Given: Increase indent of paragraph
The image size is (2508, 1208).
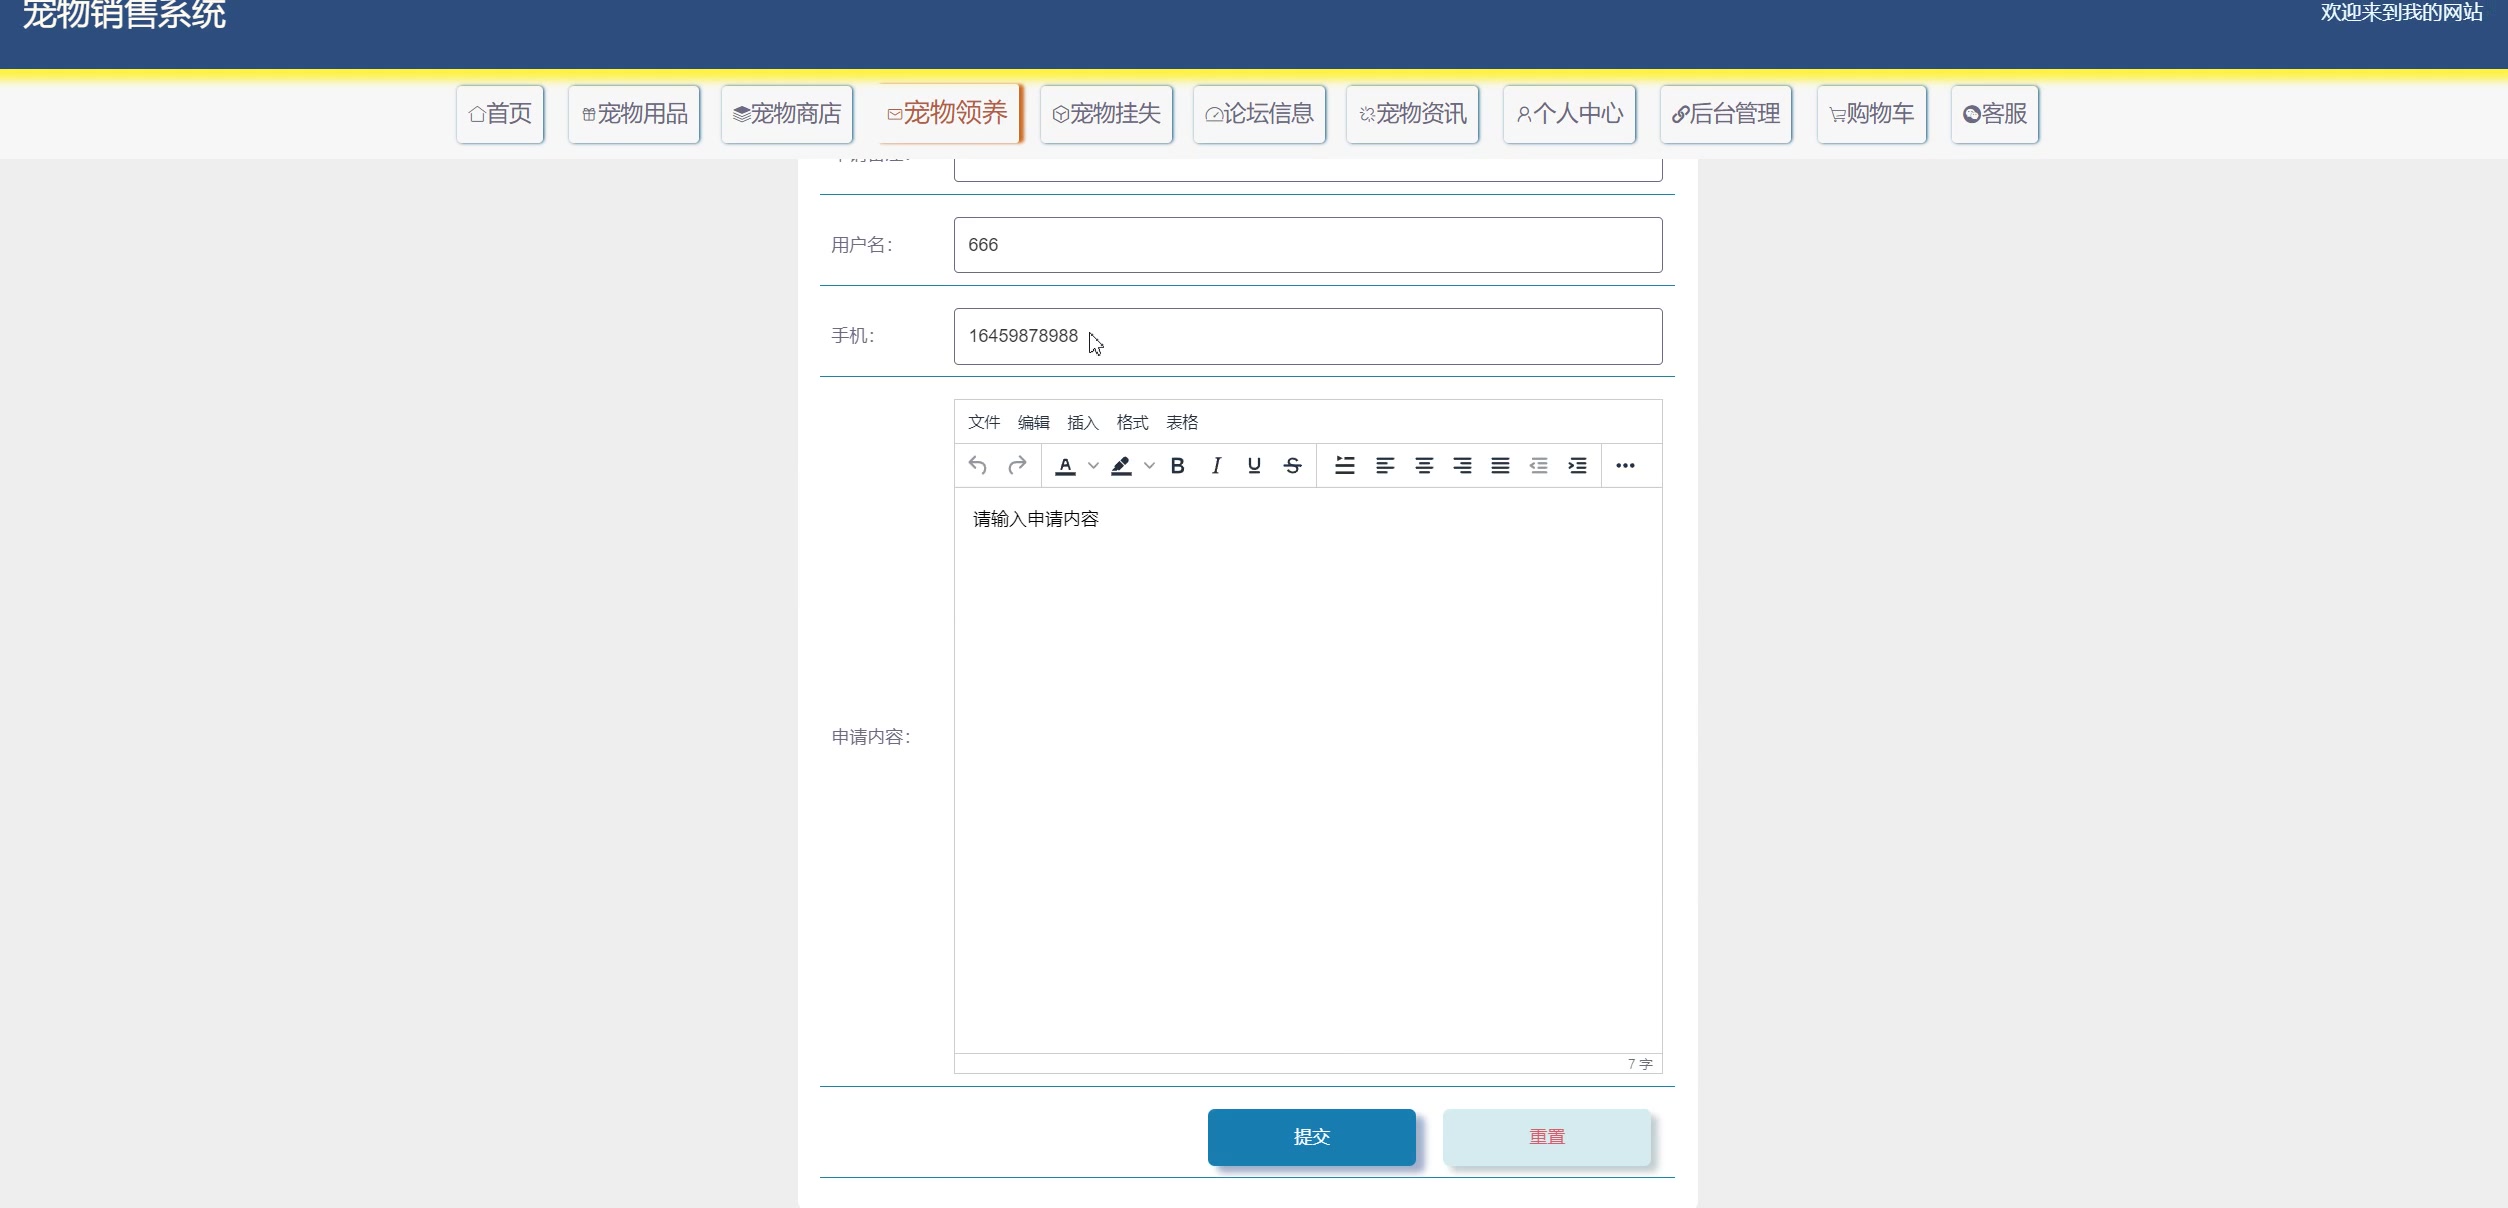Looking at the screenshot, I should coord(1578,465).
